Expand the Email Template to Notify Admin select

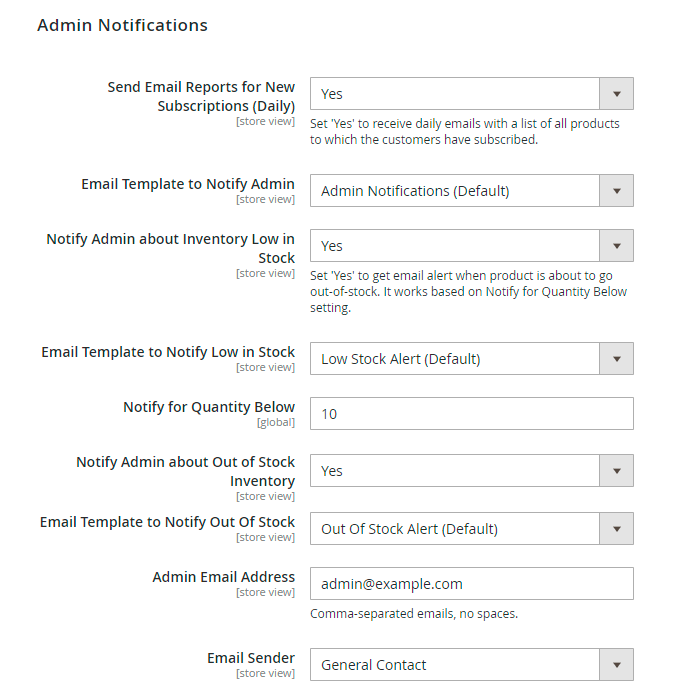pos(455,191)
